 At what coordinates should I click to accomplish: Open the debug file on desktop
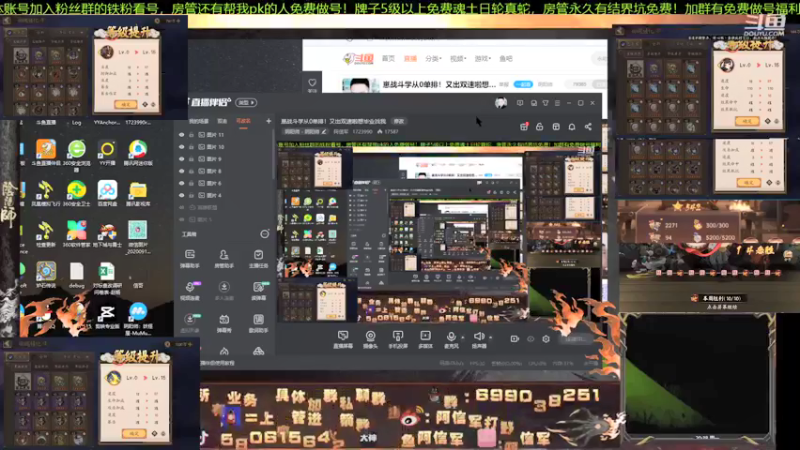click(x=77, y=276)
